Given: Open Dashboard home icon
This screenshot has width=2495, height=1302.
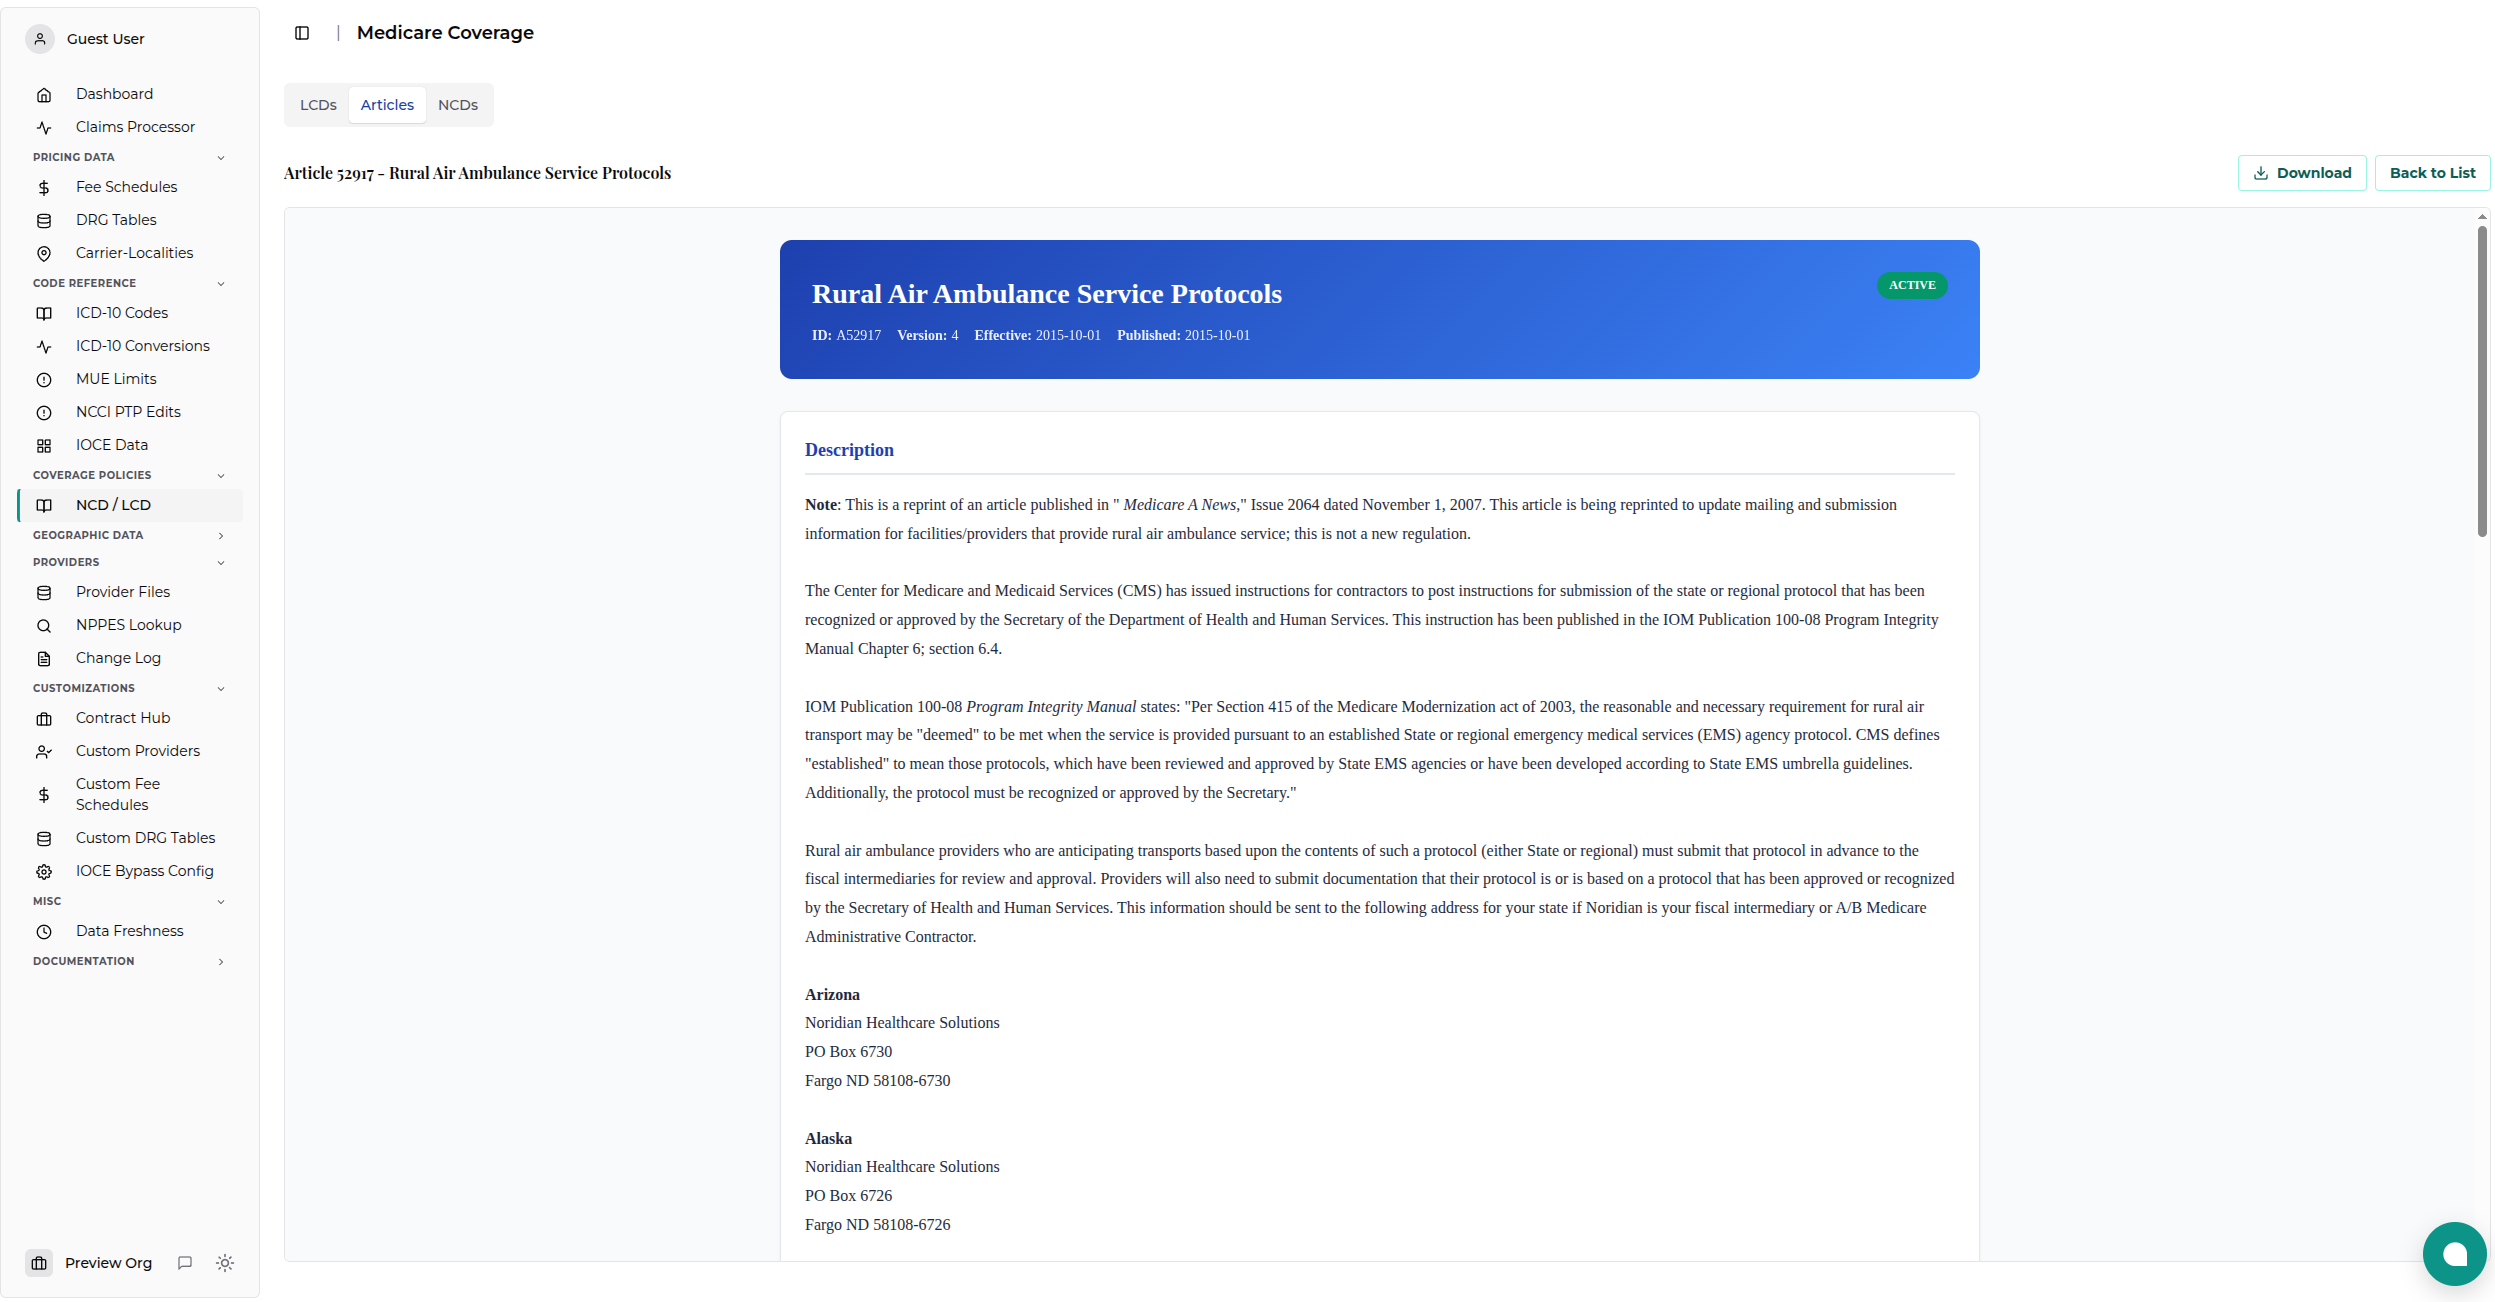Looking at the screenshot, I should coord(44,95).
